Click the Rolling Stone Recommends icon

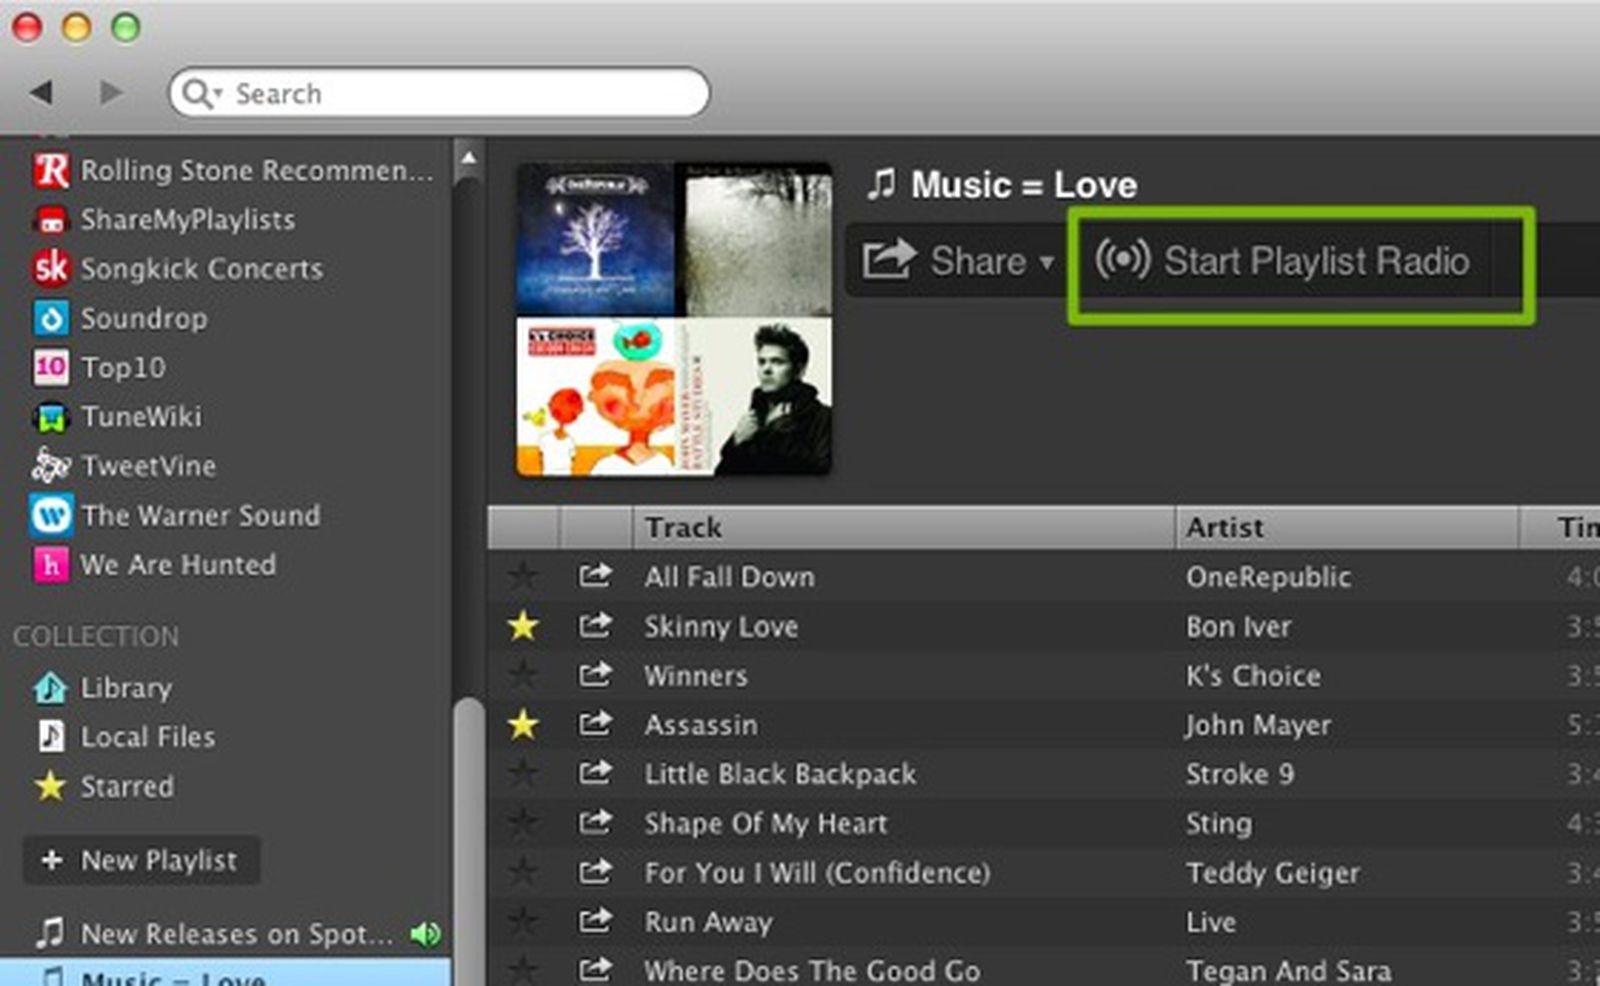[x=51, y=170]
